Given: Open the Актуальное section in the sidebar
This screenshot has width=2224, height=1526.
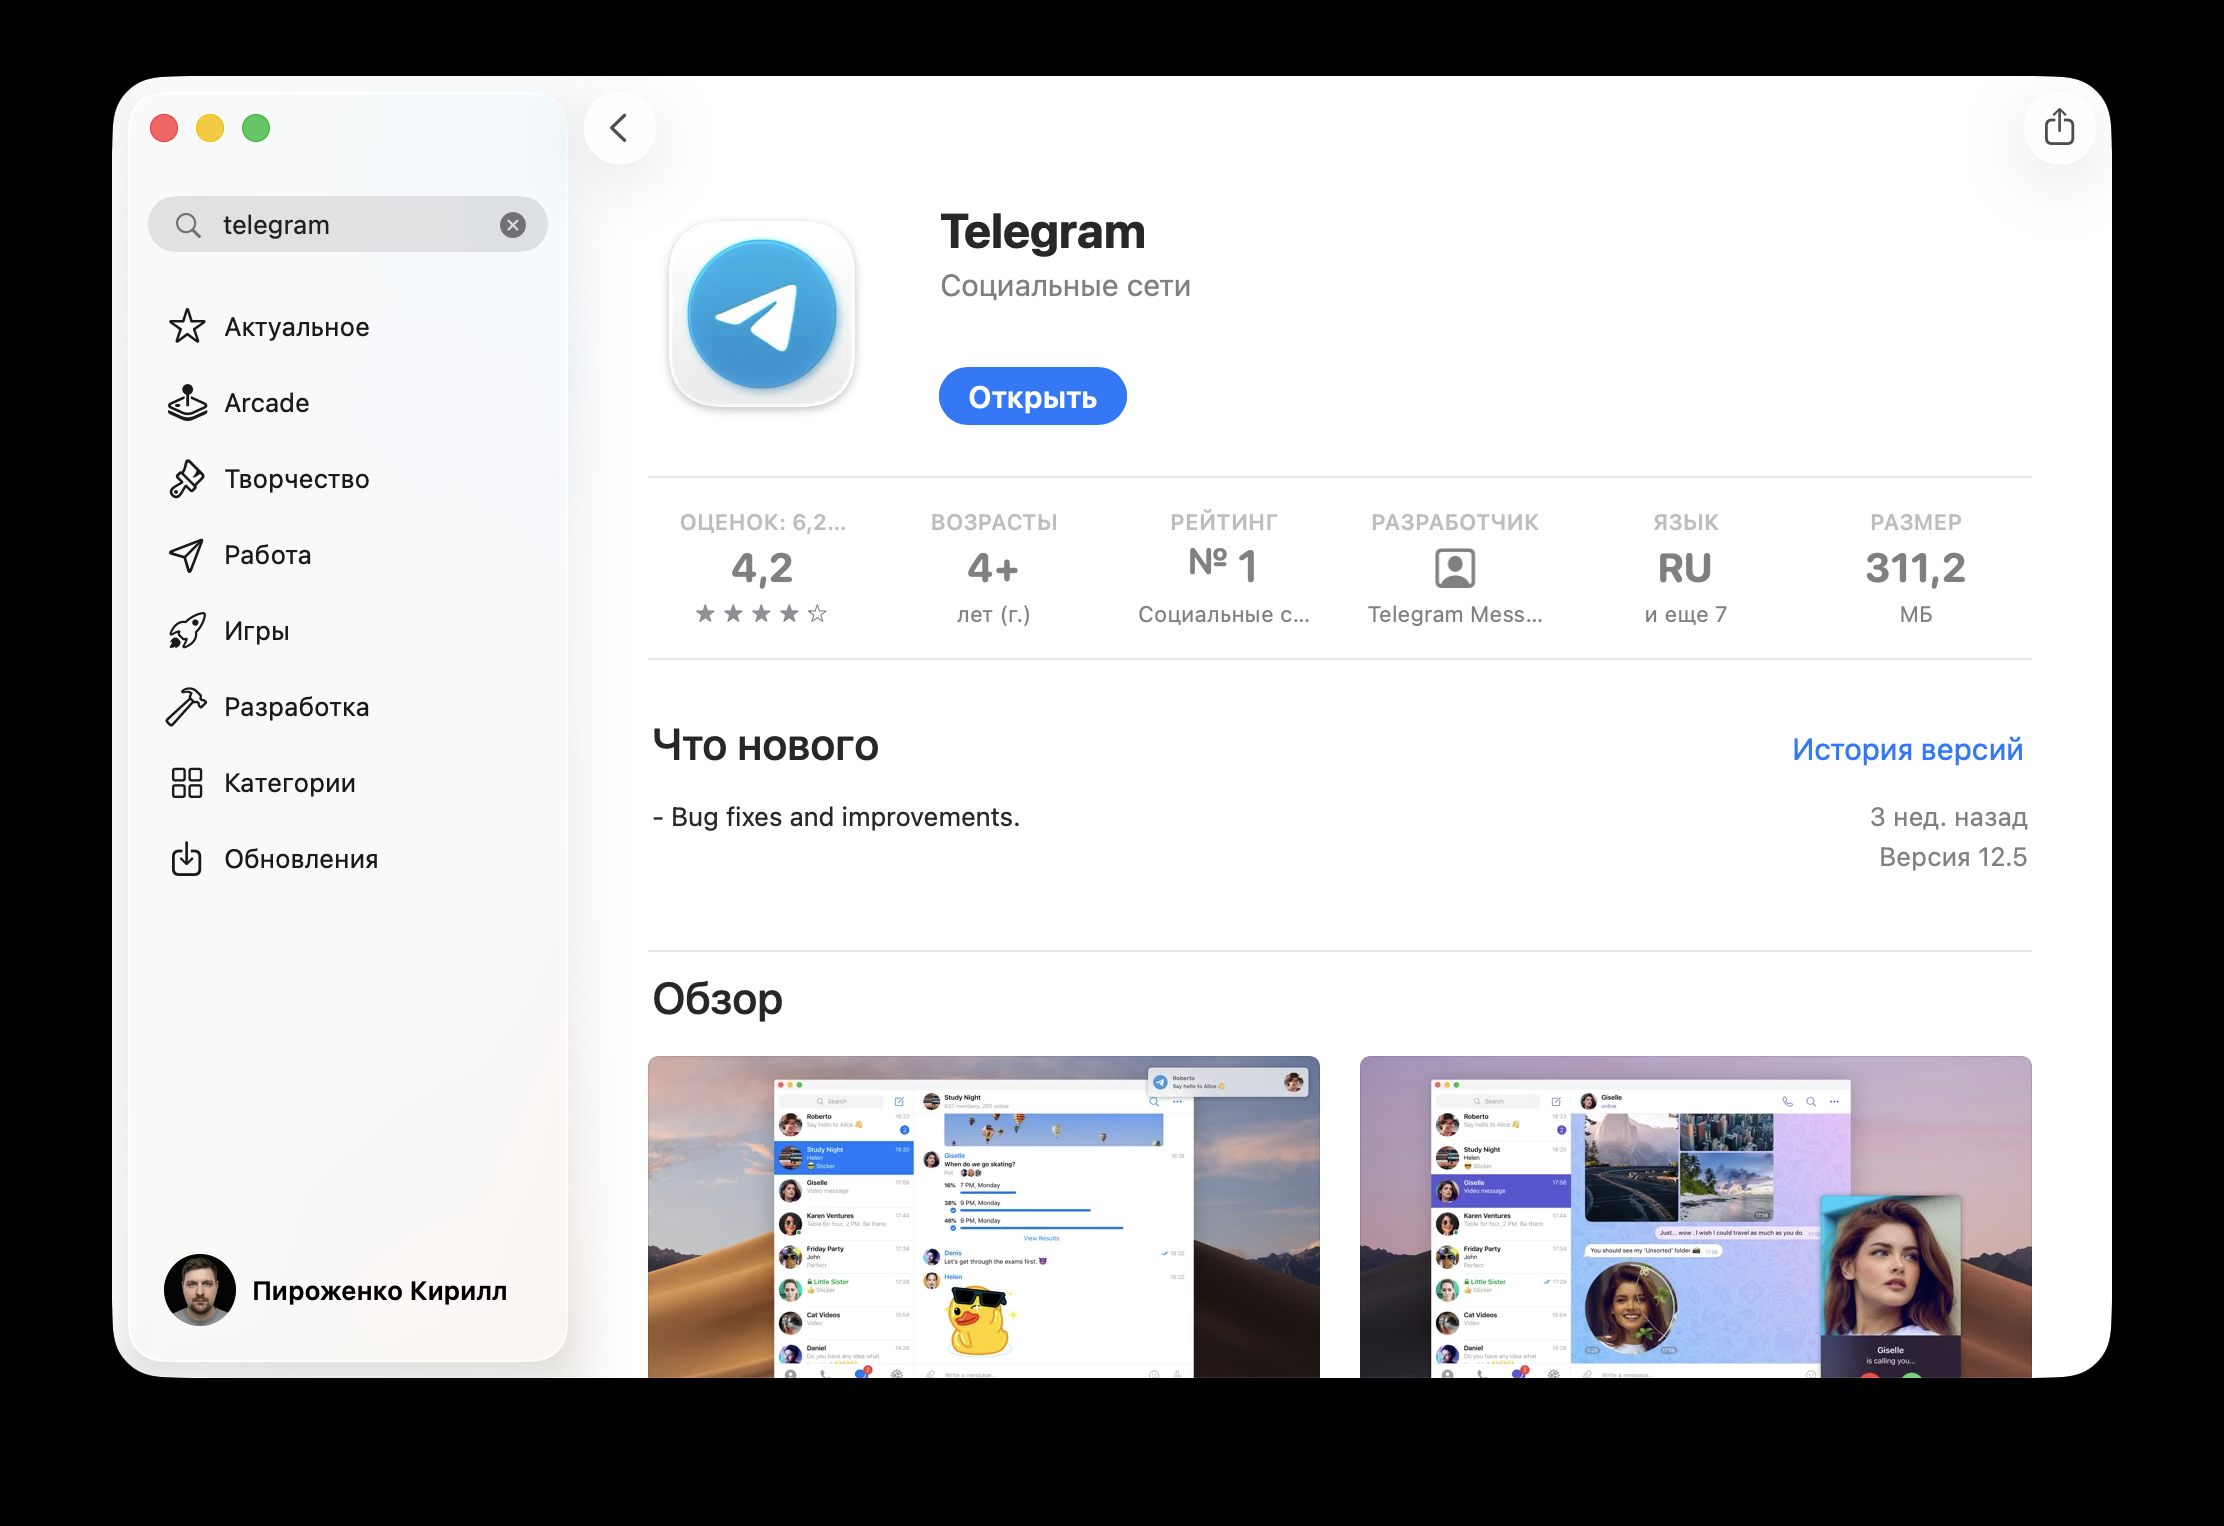Looking at the screenshot, I should point(295,327).
